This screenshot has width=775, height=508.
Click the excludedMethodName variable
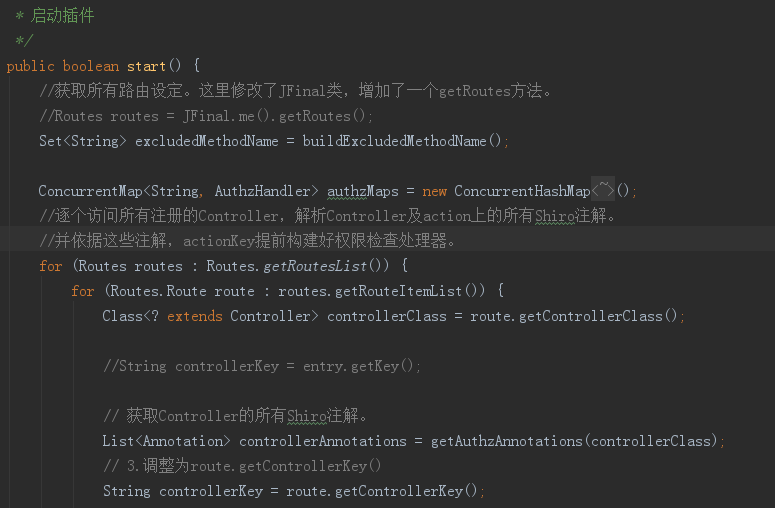click(207, 141)
